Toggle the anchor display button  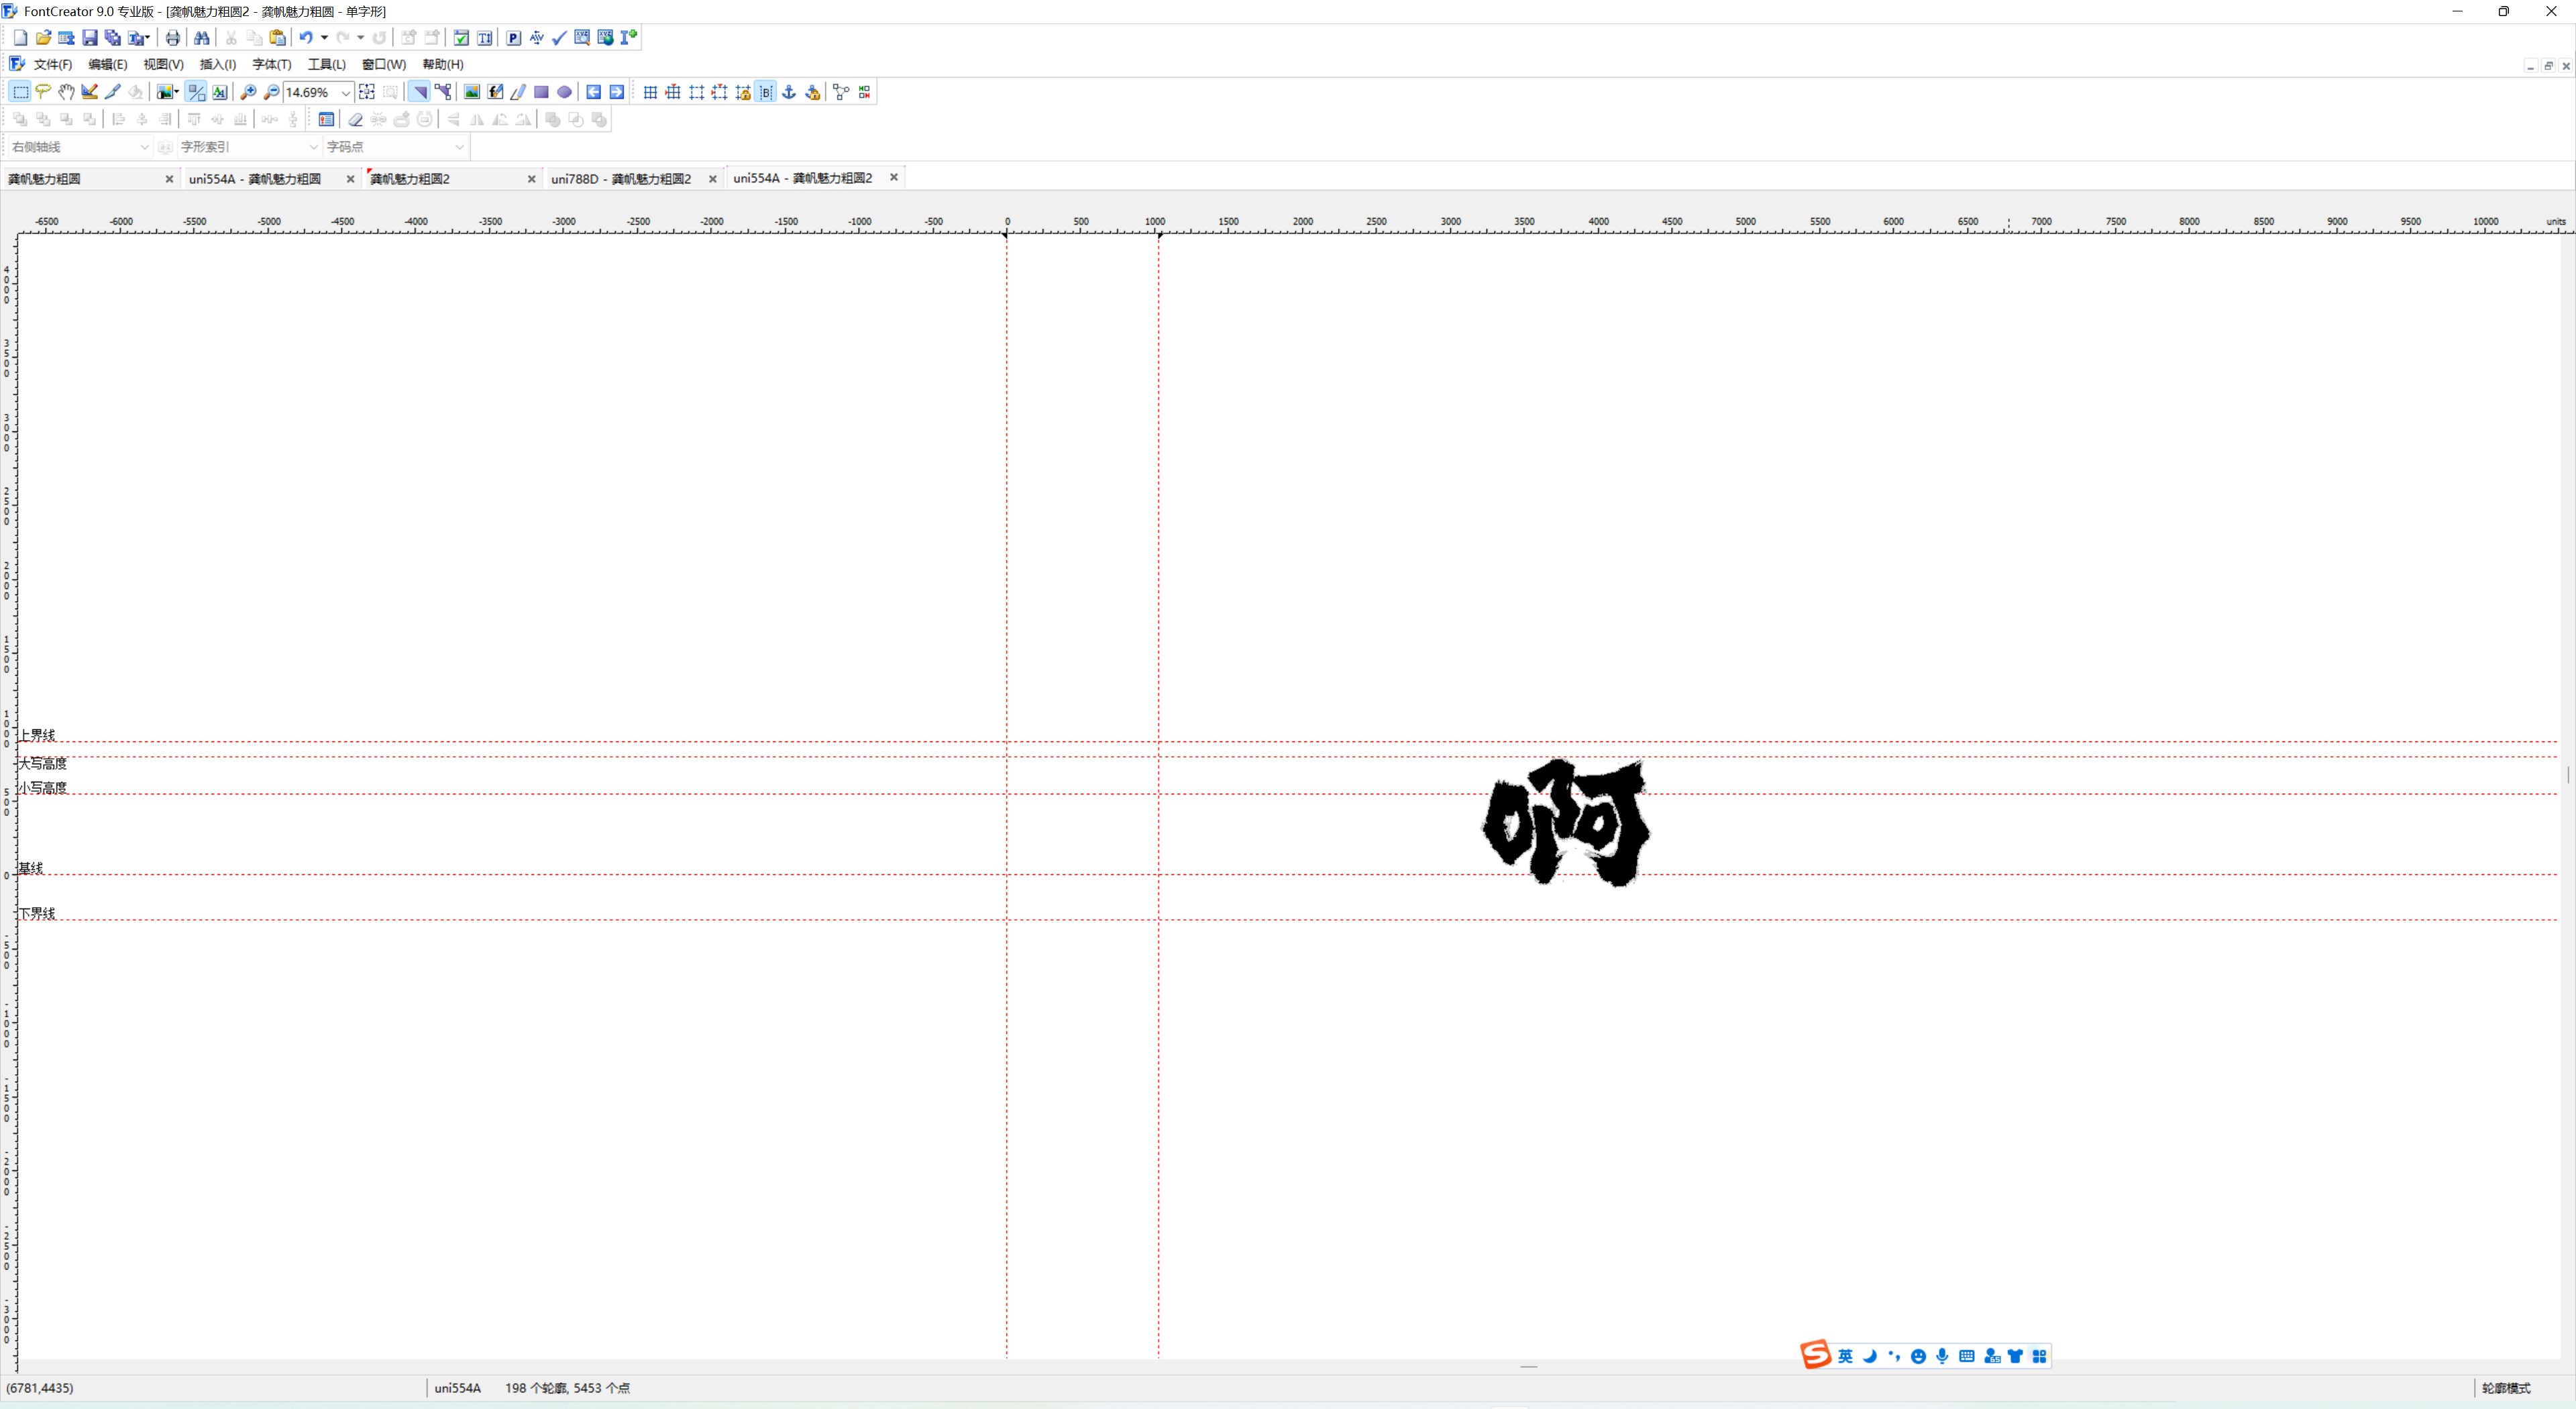click(789, 92)
